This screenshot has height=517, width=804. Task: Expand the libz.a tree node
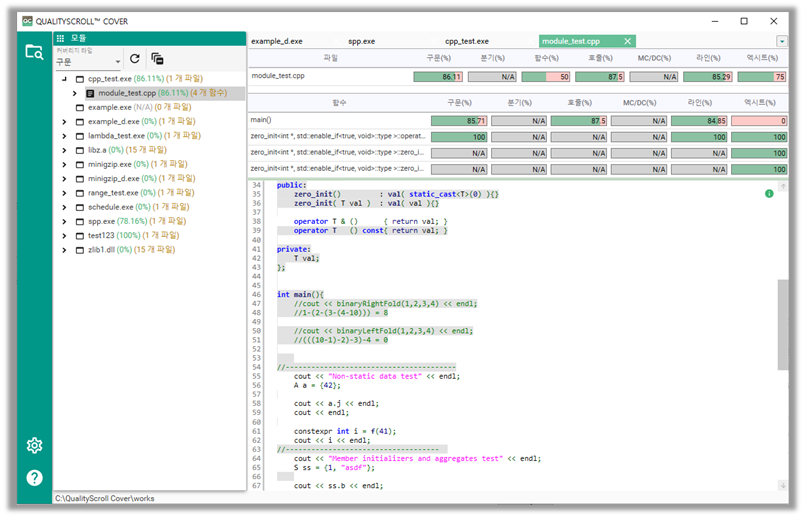click(x=64, y=150)
